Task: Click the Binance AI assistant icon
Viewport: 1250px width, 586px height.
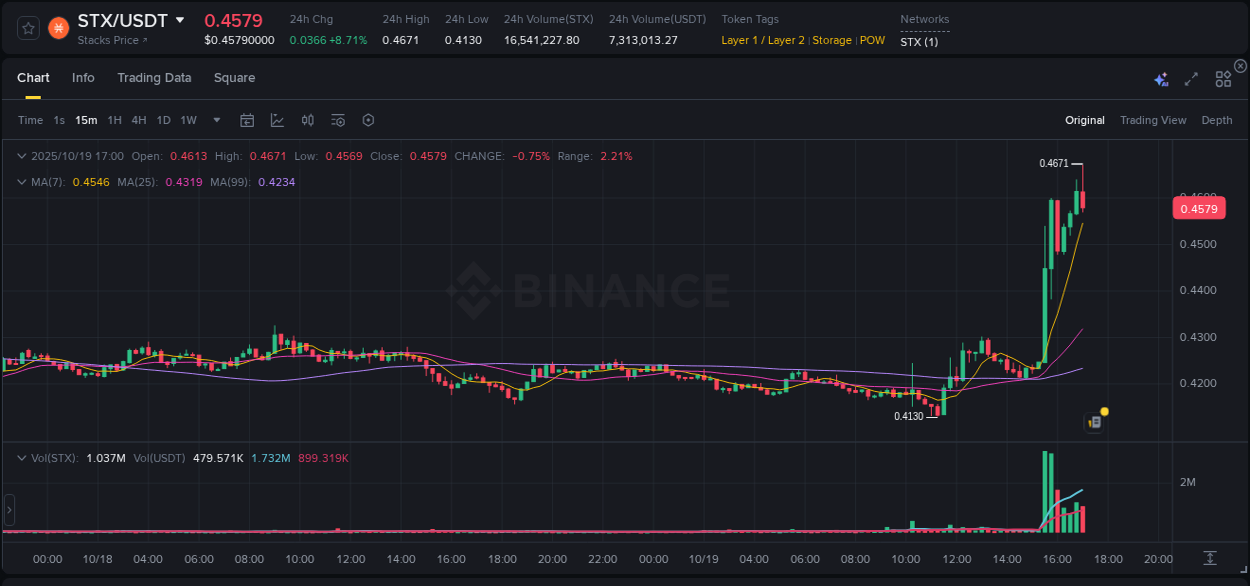Action: [1161, 78]
